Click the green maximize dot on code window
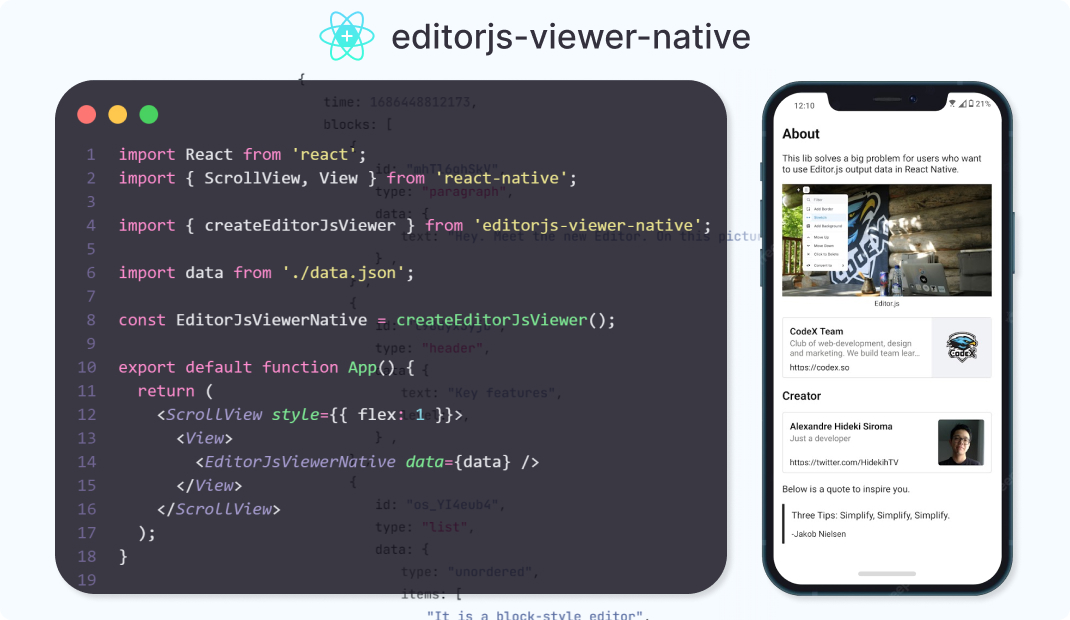The image size is (1070, 620). point(149,115)
